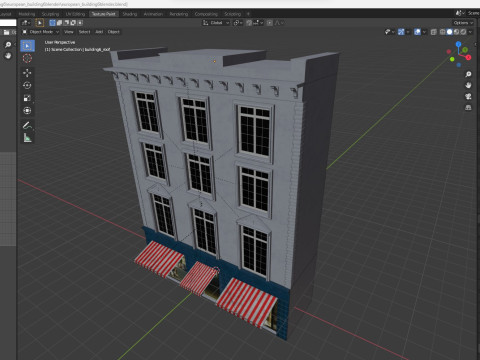Open the Add menu
480x360 pixels.
99,32
